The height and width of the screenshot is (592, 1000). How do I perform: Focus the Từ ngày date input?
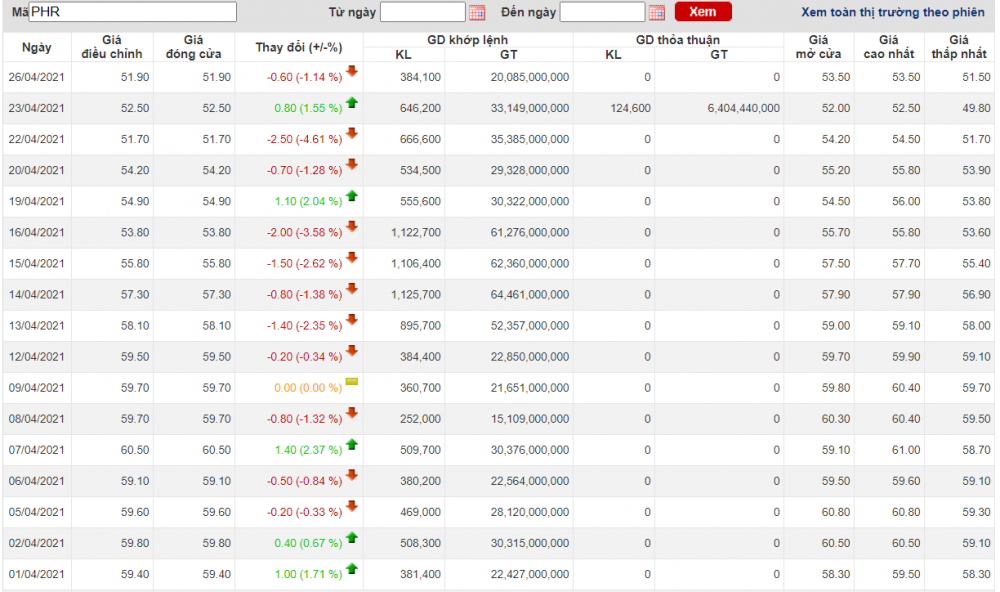click(x=423, y=11)
